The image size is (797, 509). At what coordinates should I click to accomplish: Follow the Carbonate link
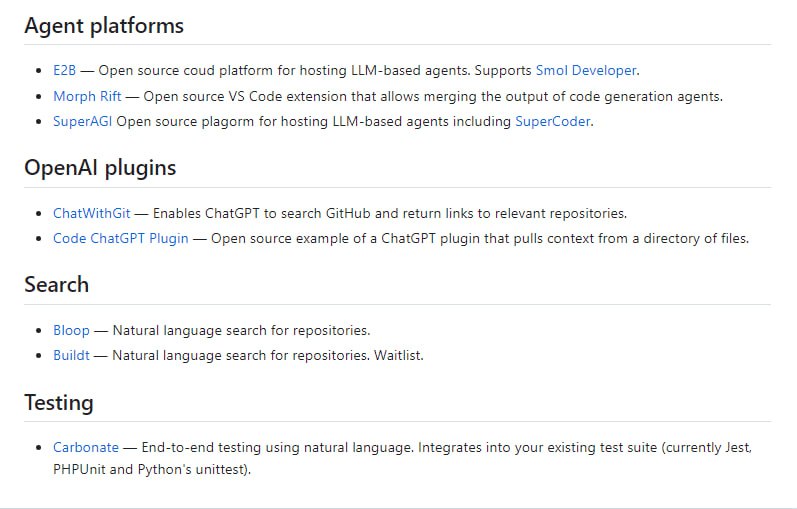pos(86,448)
